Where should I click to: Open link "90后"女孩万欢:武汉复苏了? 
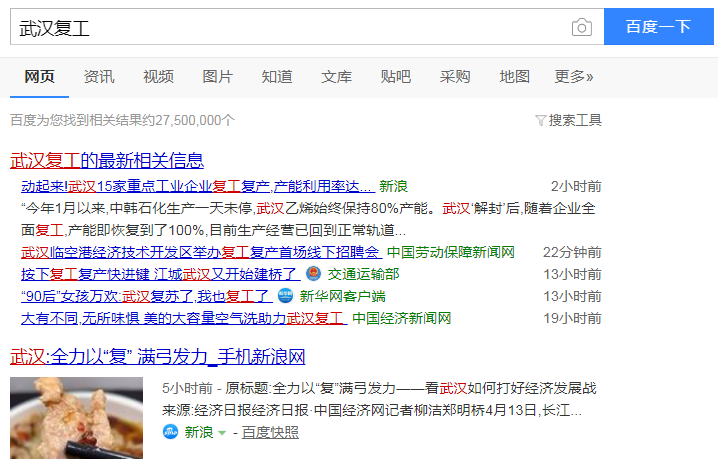(x=147, y=296)
